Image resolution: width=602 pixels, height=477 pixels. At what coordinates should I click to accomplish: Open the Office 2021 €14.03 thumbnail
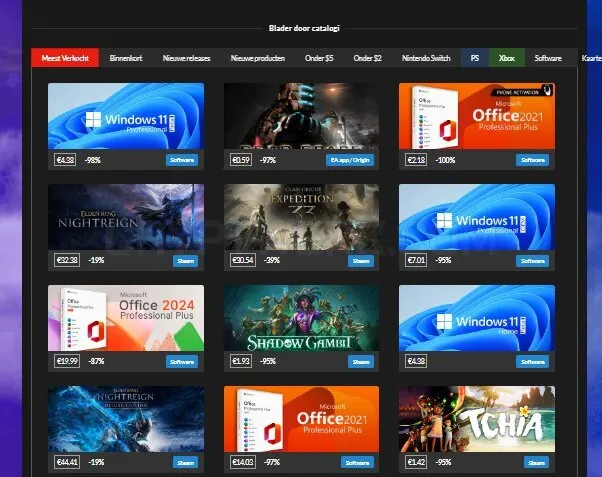click(x=301, y=419)
